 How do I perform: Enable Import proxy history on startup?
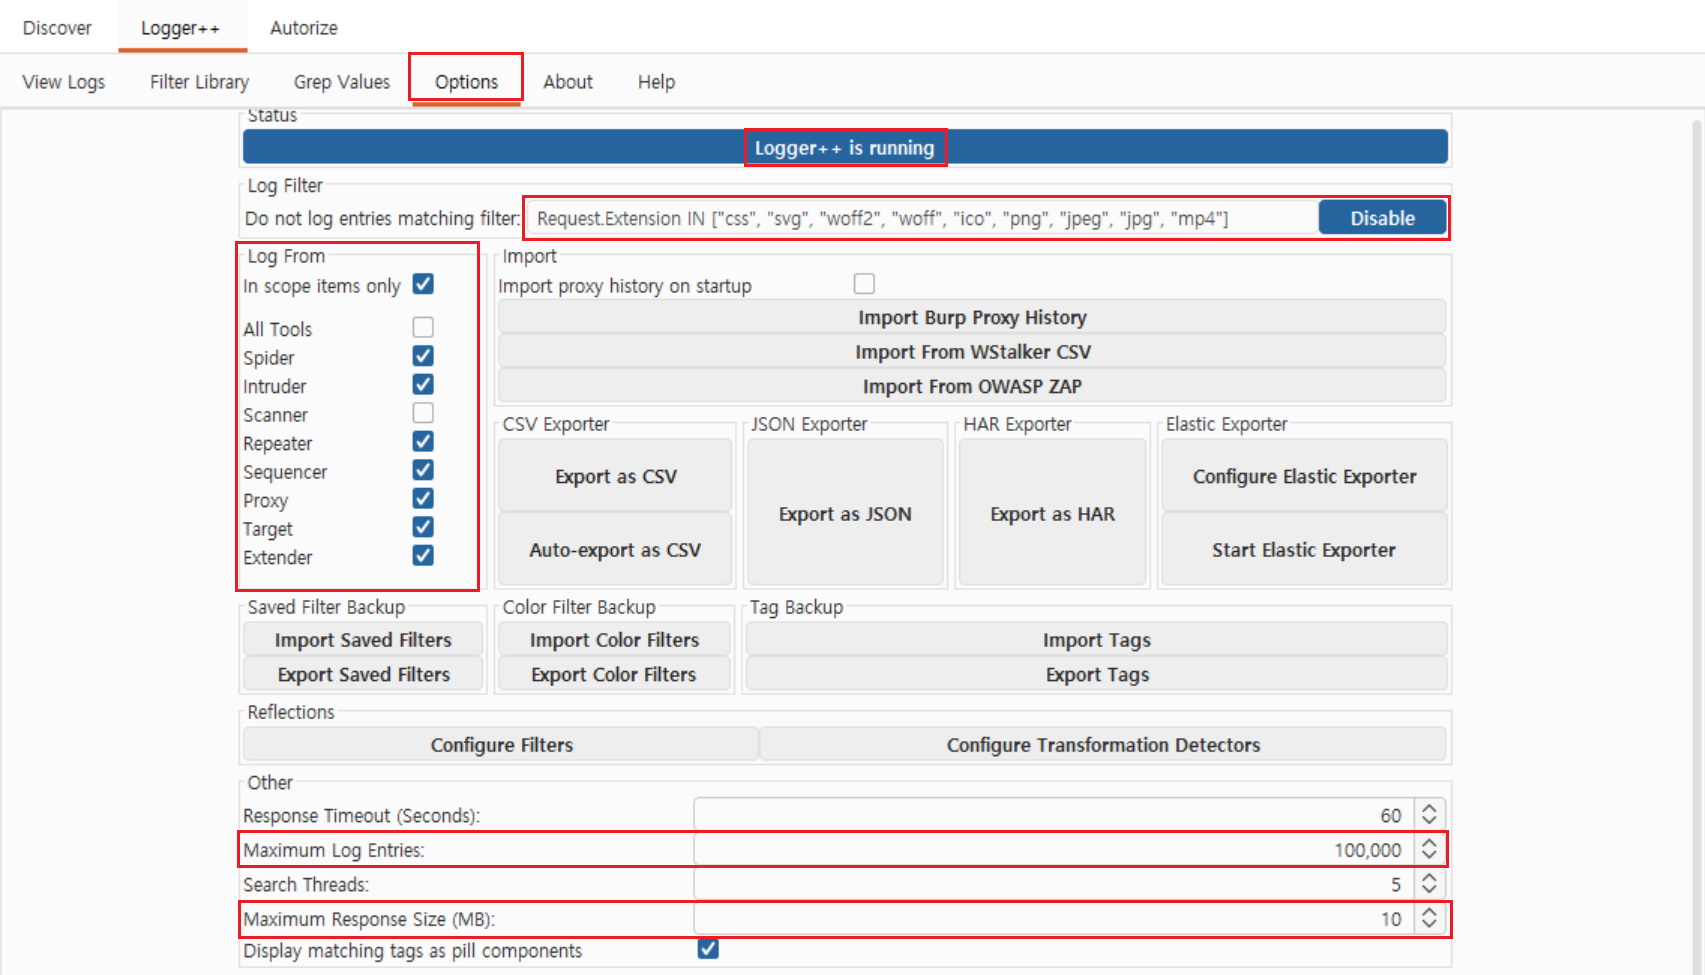[864, 284]
